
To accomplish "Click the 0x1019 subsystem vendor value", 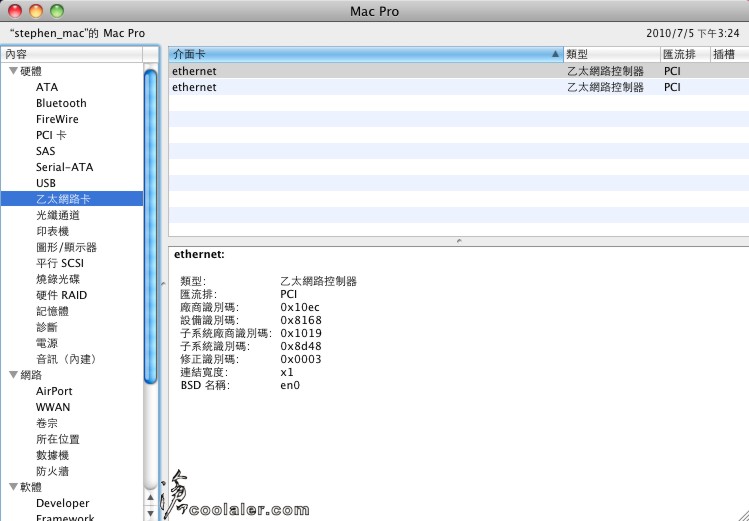I will pyautogui.click(x=301, y=333).
